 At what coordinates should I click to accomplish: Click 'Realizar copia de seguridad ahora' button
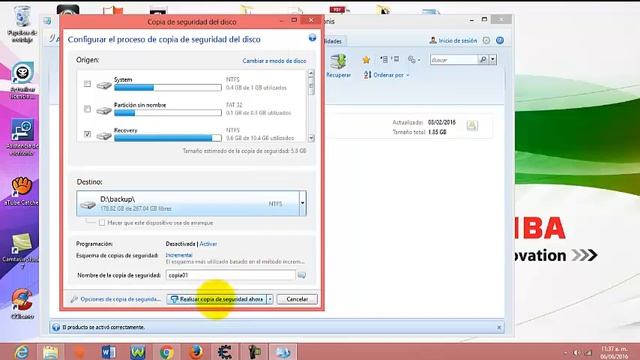coord(216,299)
